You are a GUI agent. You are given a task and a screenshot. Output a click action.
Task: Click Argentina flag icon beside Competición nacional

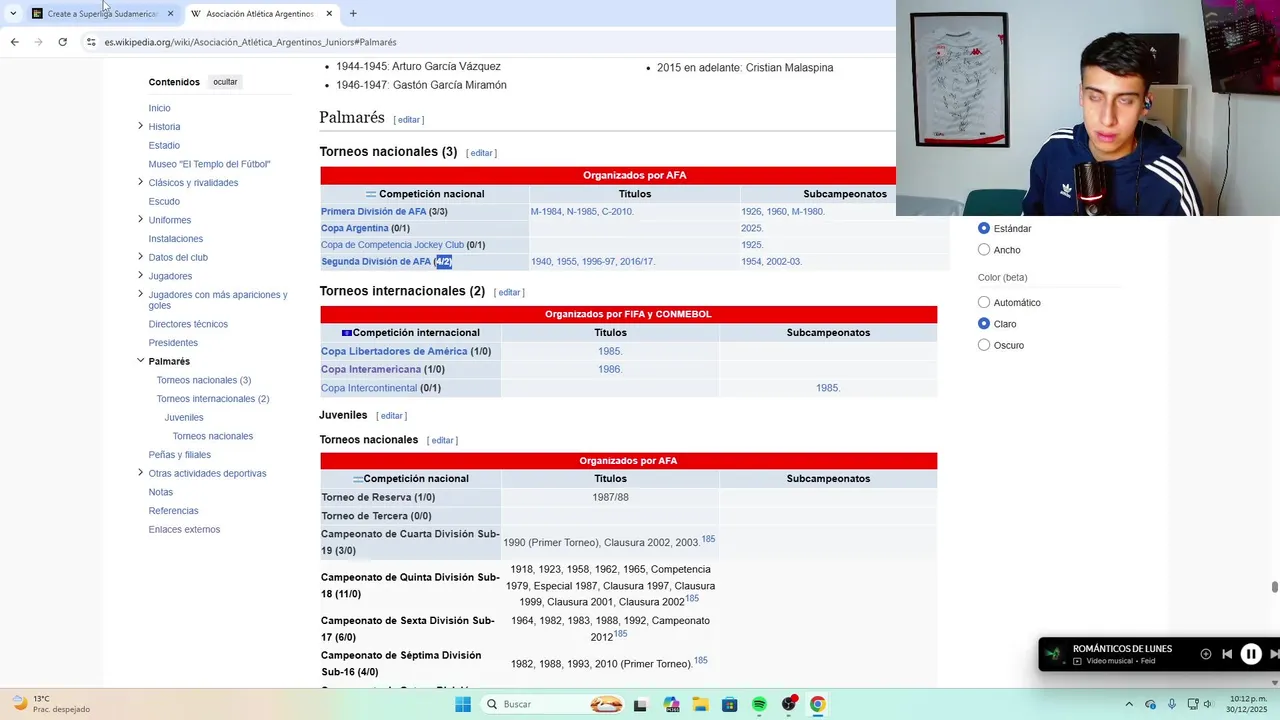tap(371, 194)
